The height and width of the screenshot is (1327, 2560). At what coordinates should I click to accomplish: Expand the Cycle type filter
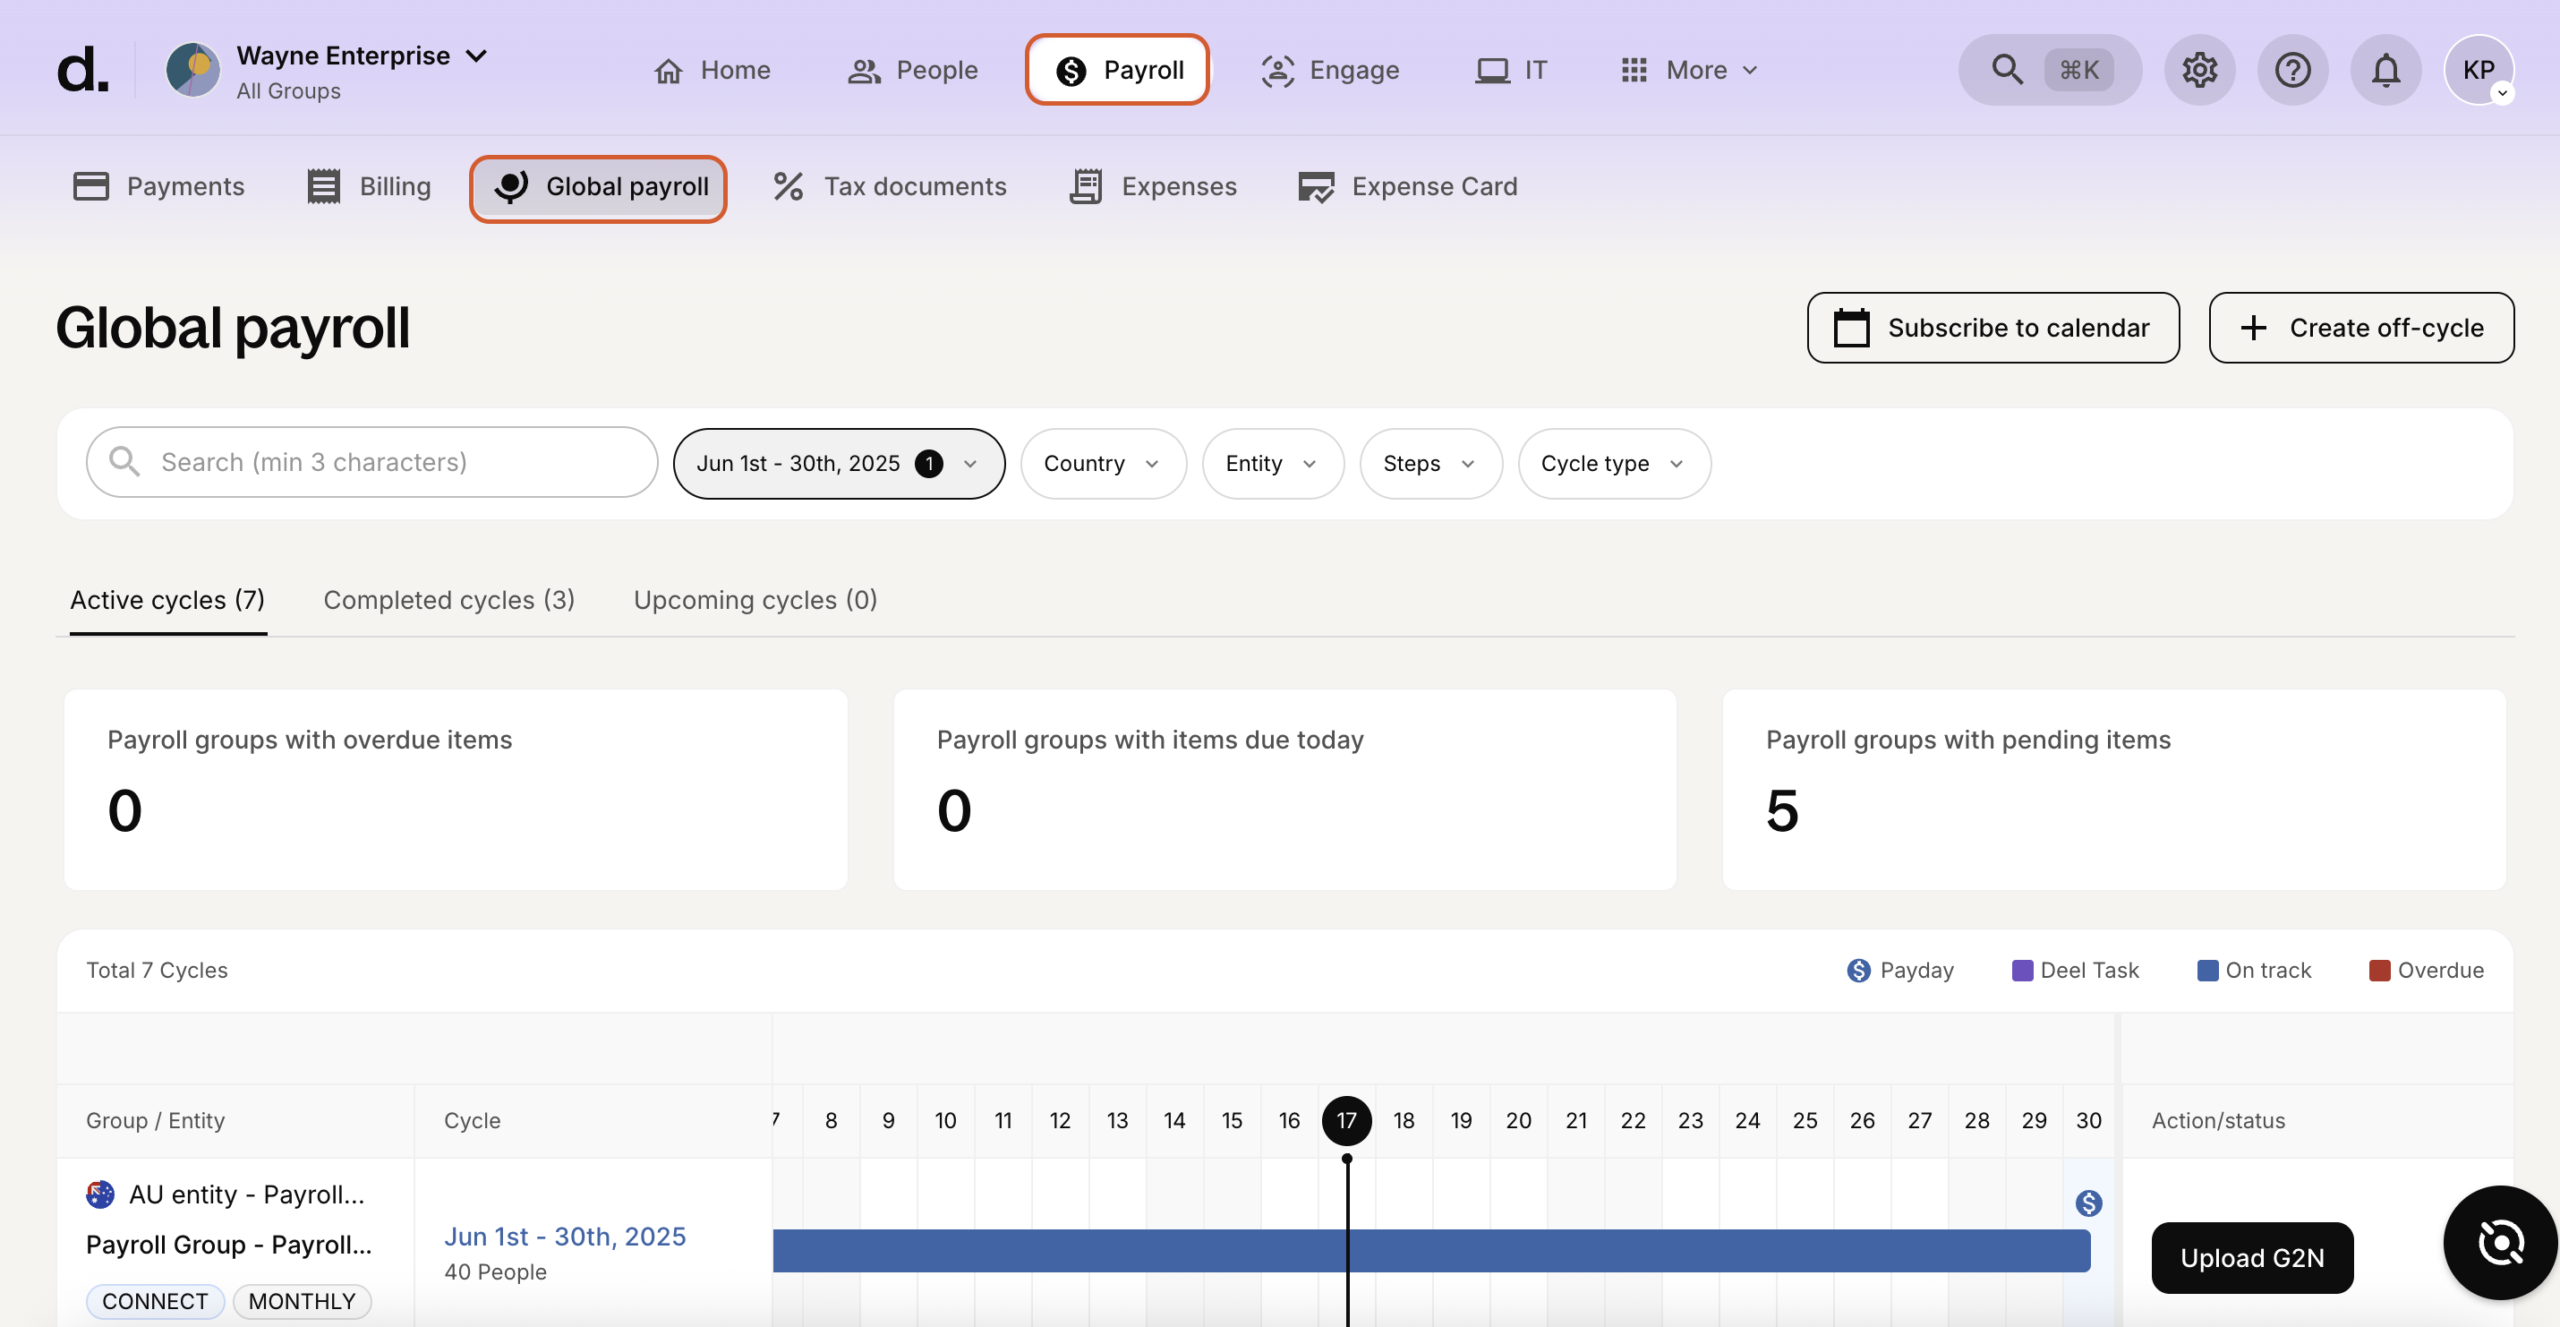[1612, 463]
